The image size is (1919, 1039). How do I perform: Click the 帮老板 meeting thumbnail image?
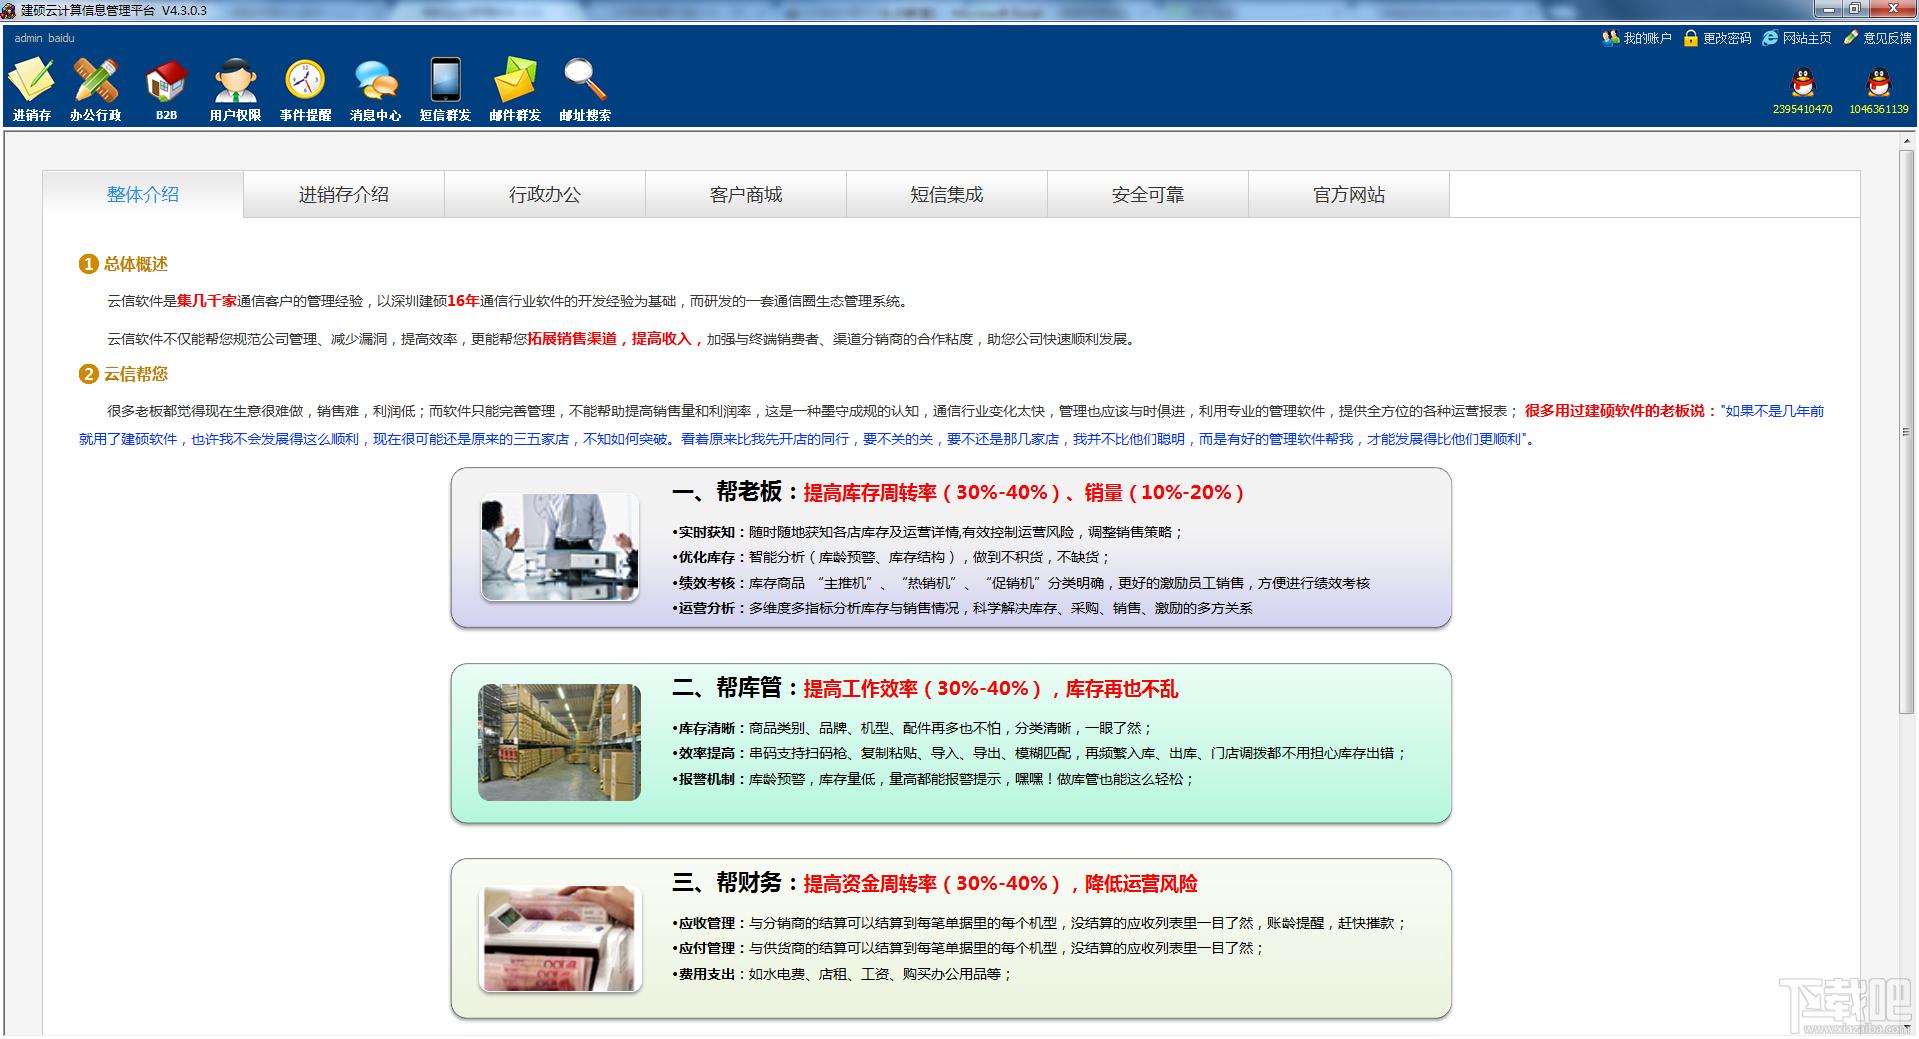(x=560, y=546)
